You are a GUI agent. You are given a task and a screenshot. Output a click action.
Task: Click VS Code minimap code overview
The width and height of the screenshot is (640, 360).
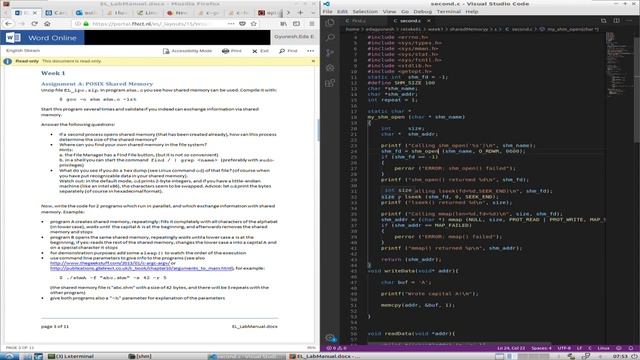619,63
